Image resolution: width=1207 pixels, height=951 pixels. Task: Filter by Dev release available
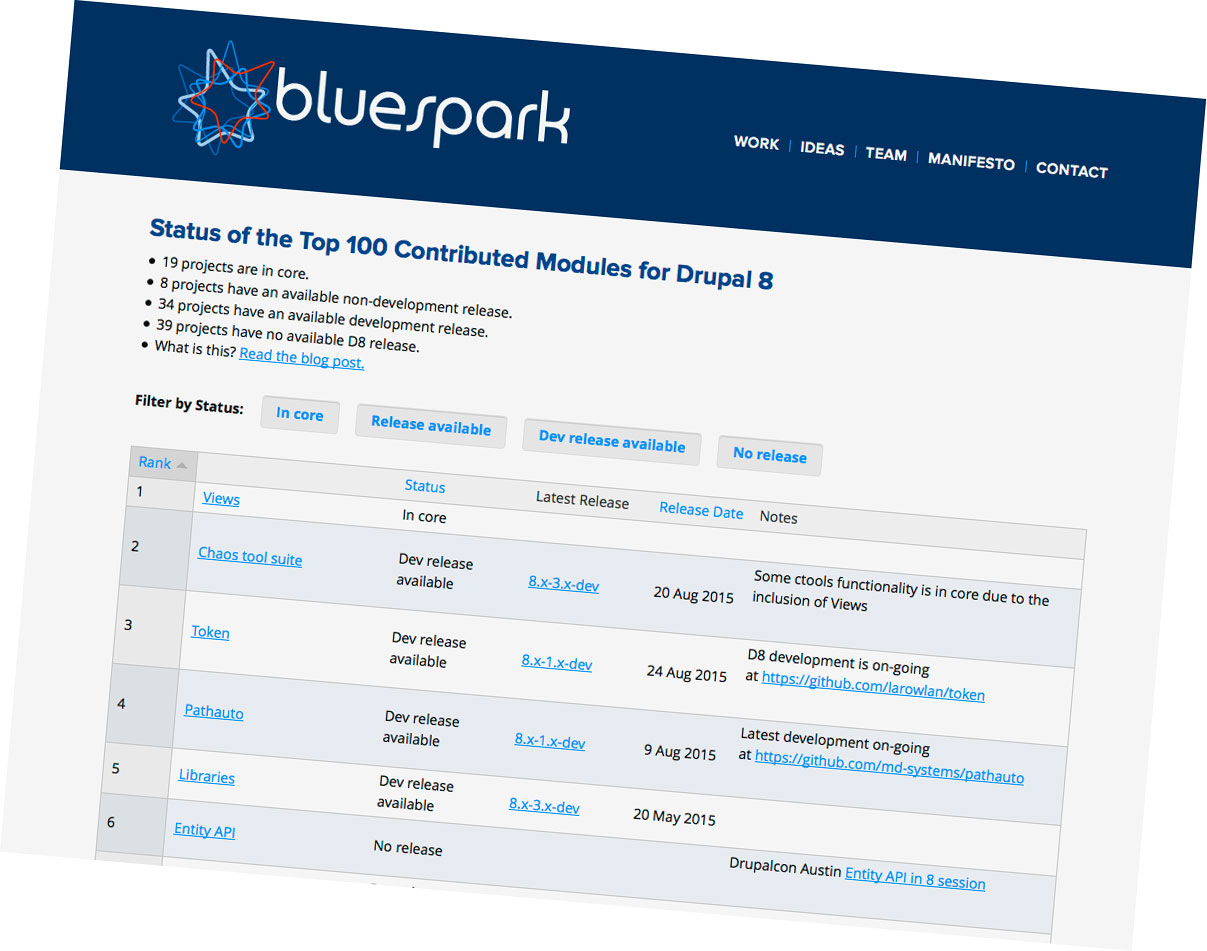click(x=612, y=441)
